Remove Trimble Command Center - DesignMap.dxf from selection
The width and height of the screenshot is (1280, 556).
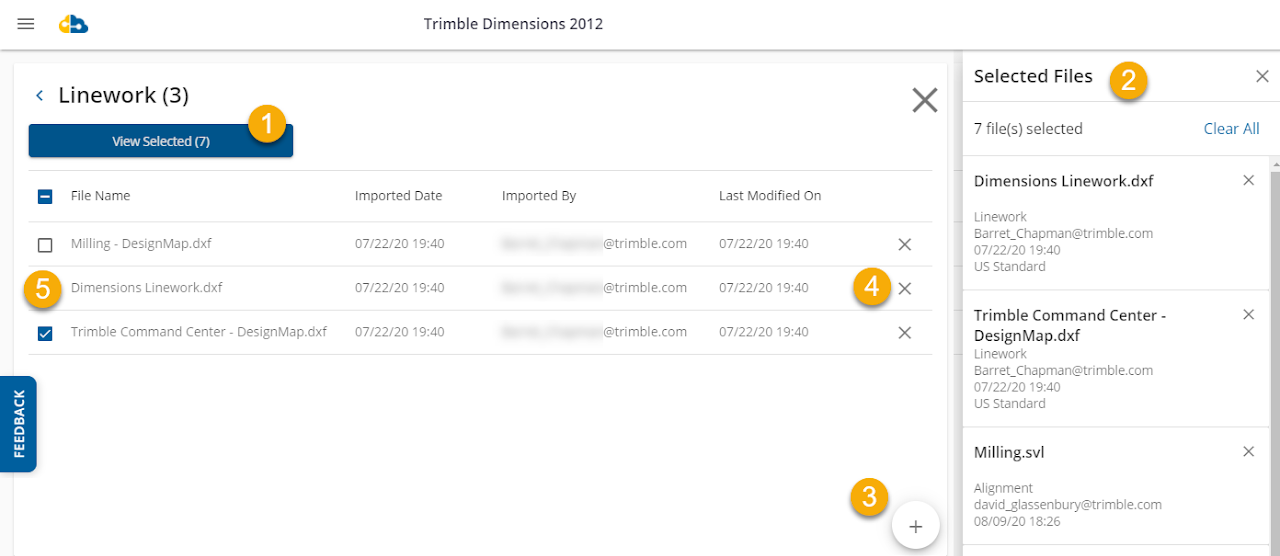[1248, 315]
